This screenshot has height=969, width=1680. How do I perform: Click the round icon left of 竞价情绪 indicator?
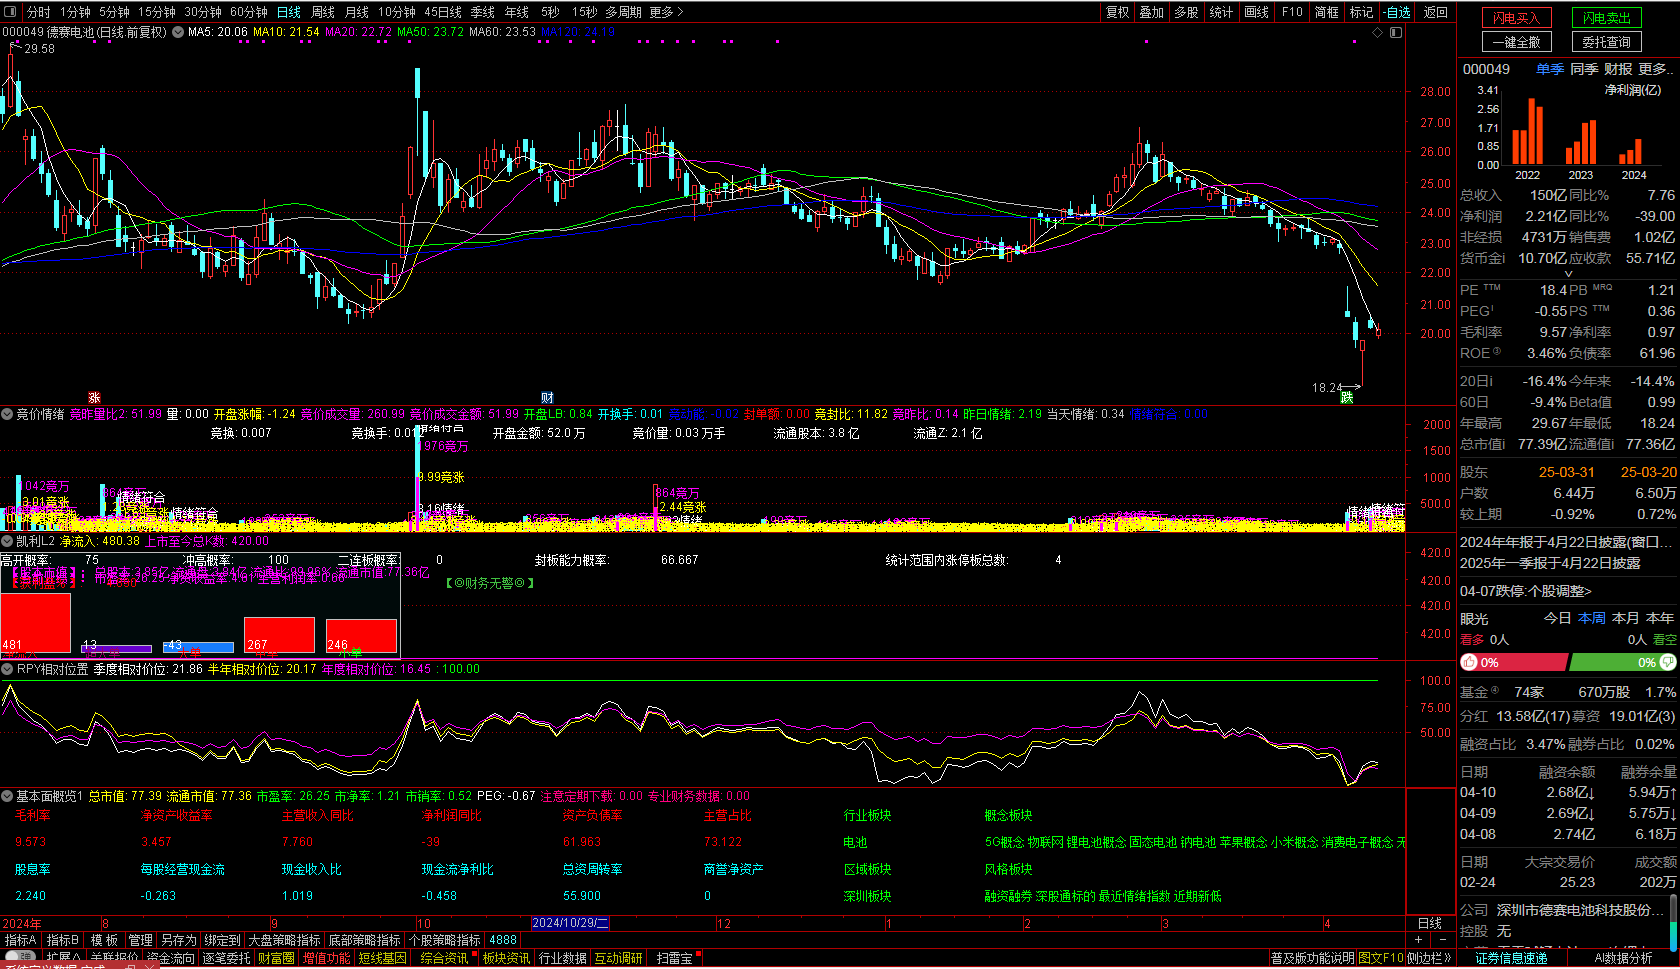click(x=7, y=414)
